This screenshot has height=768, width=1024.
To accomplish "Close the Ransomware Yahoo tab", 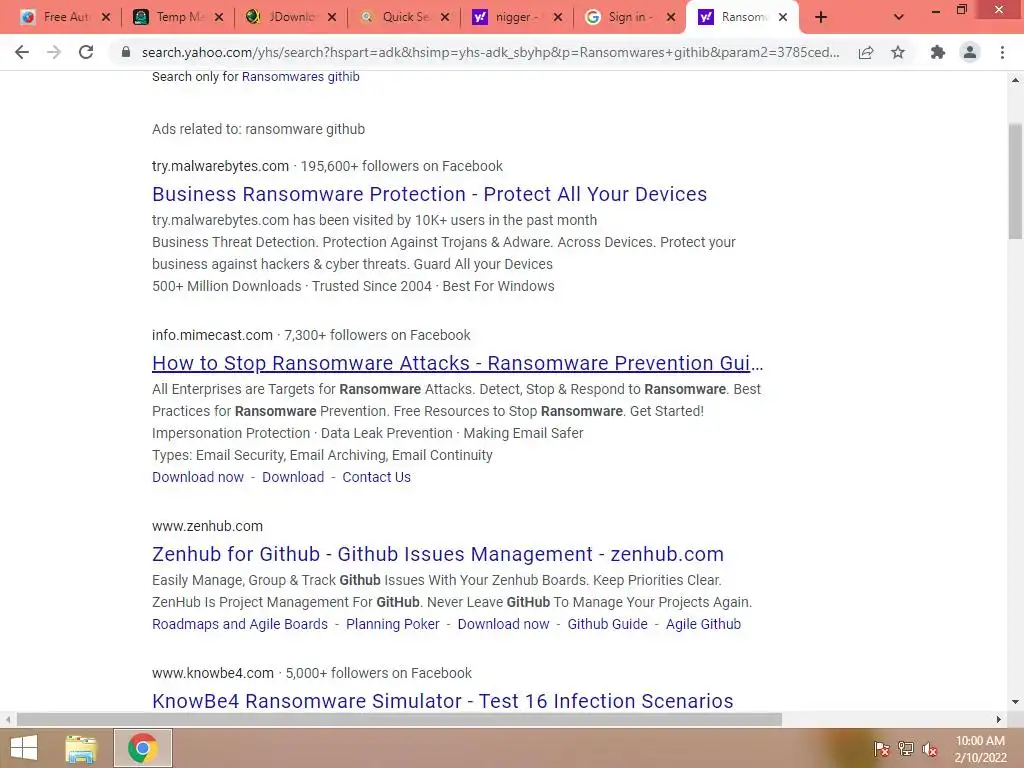I will [x=783, y=18].
